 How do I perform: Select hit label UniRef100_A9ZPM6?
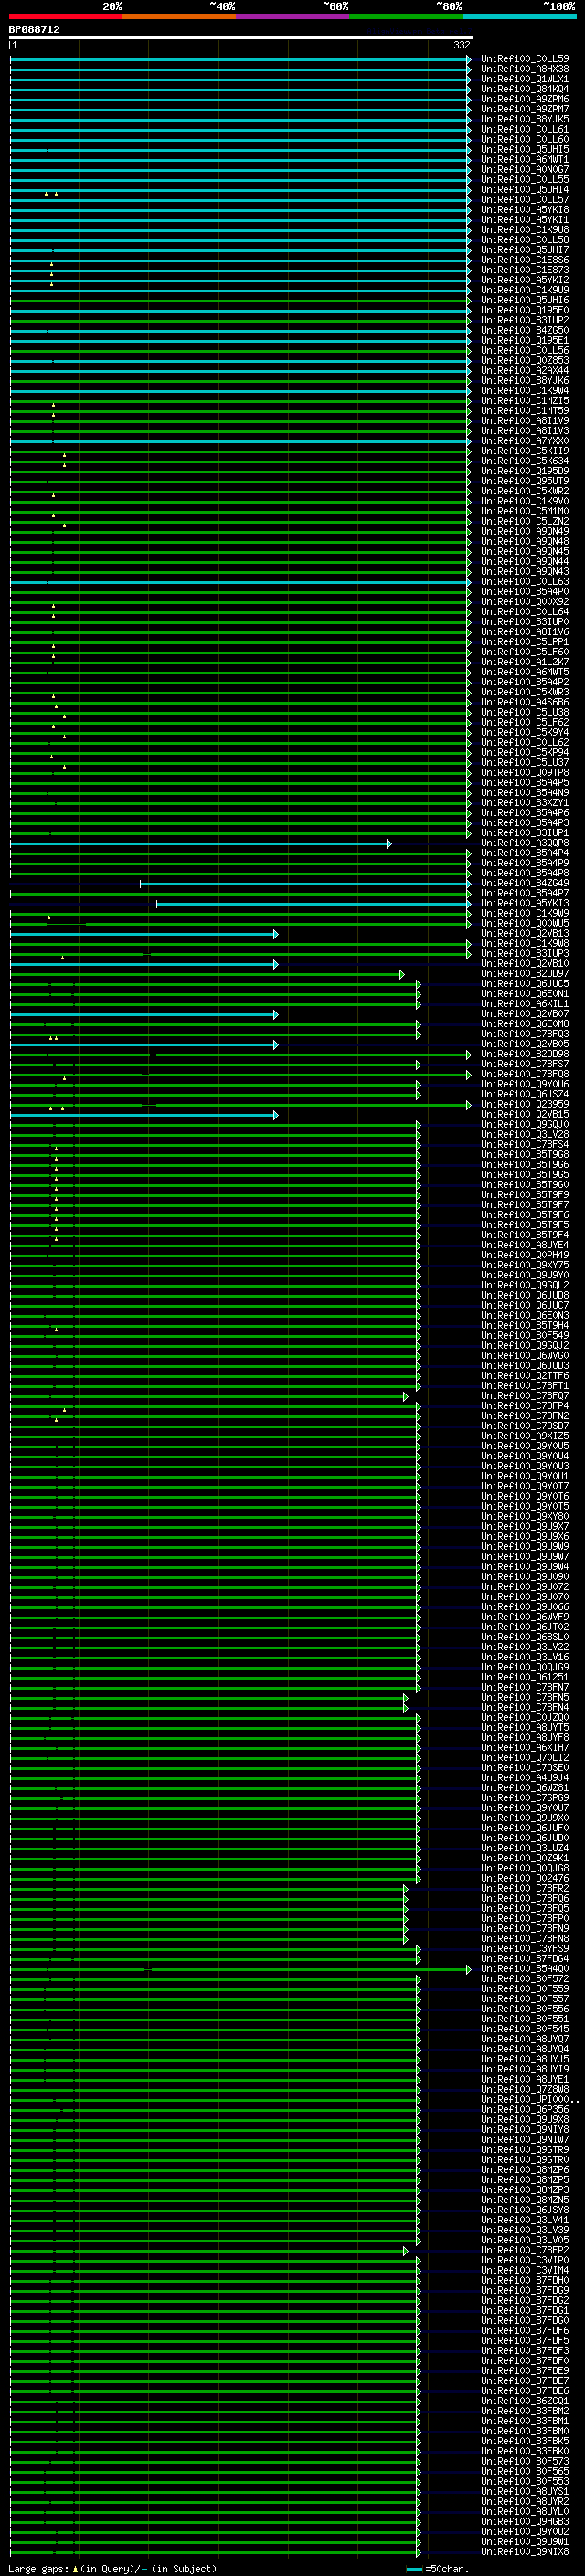tap(525, 99)
